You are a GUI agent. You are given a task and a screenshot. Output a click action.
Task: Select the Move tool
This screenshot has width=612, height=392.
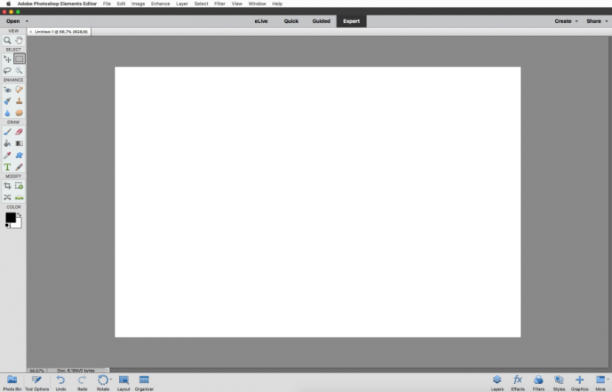7,59
